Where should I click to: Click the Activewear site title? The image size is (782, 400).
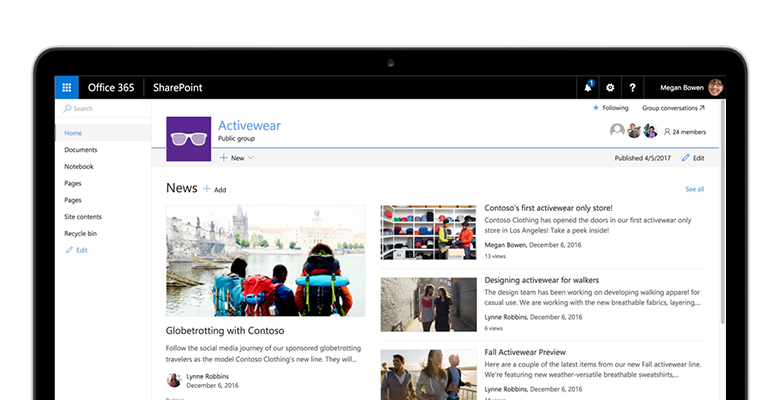(x=249, y=125)
